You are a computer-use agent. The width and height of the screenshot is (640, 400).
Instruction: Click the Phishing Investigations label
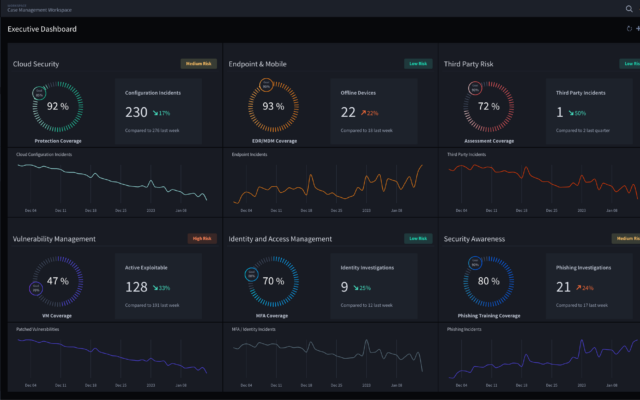click(x=584, y=268)
